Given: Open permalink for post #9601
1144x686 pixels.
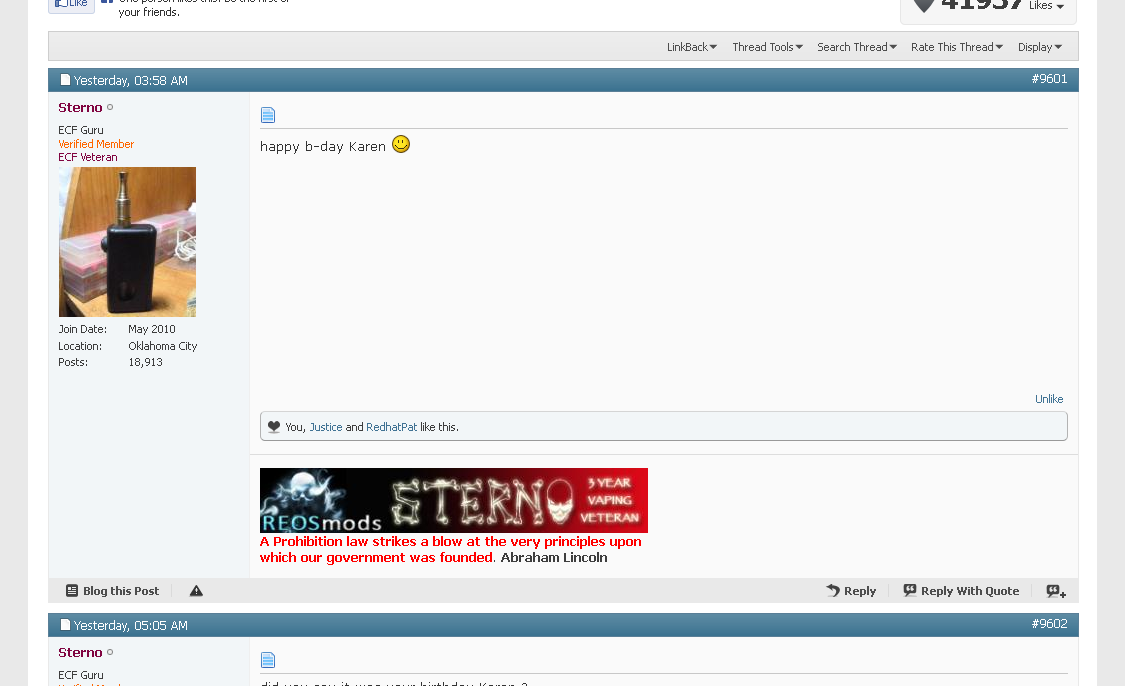Looking at the screenshot, I should pyautogui.click(x=1049, y=79).
